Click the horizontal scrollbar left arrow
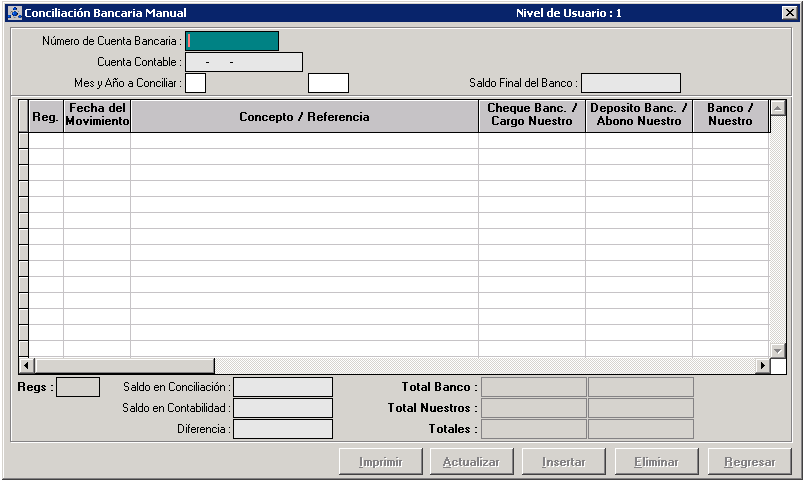 pyautogui.click(x=26, y=366)
